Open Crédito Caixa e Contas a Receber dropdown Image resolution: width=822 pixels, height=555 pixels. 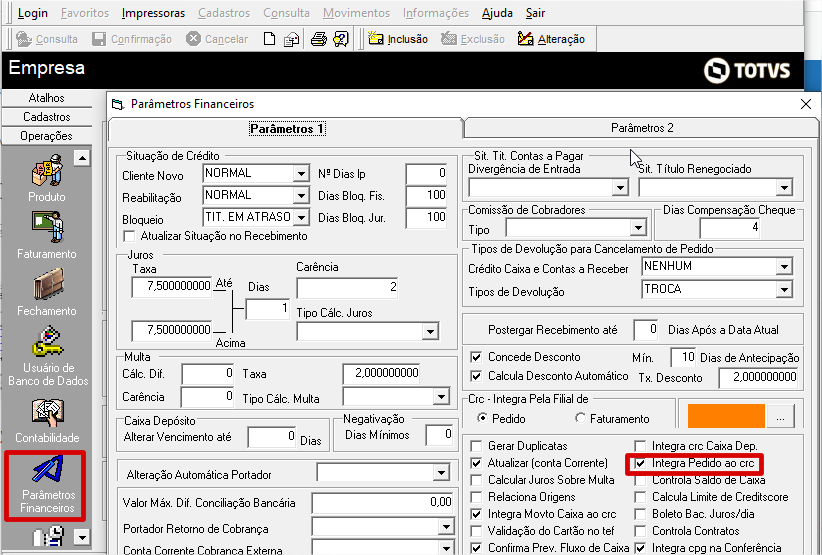click(x=784, y=267)
